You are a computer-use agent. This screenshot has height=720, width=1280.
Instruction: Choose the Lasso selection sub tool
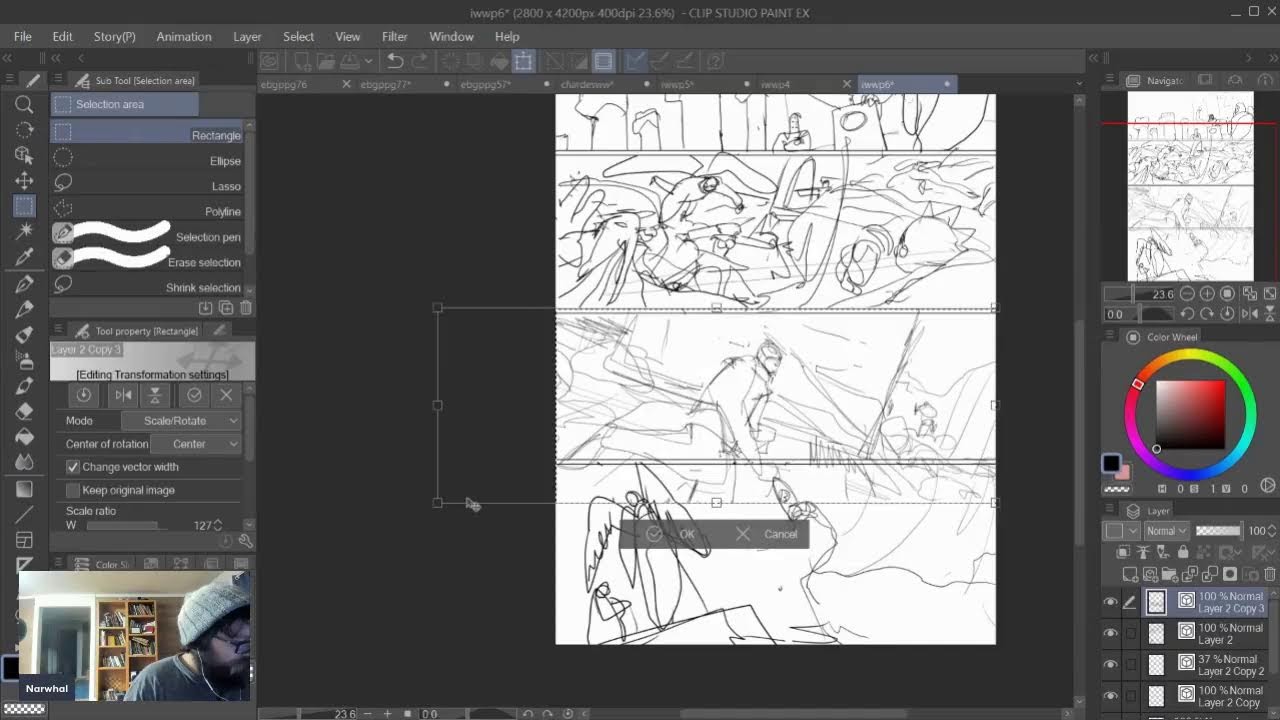(x=150, y=186)
